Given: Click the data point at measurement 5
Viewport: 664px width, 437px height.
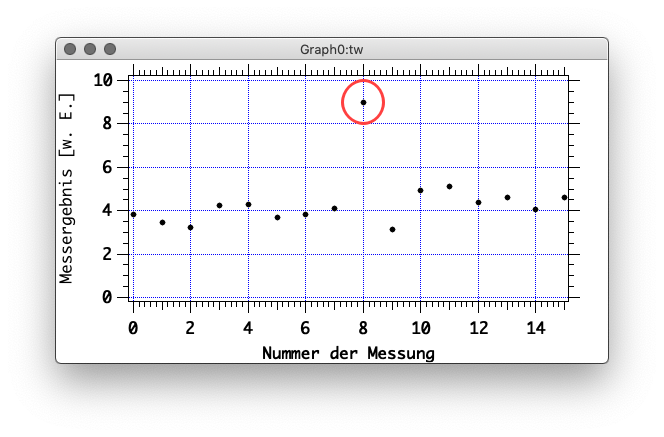Looking at the screenshot, I should [277, 218].
